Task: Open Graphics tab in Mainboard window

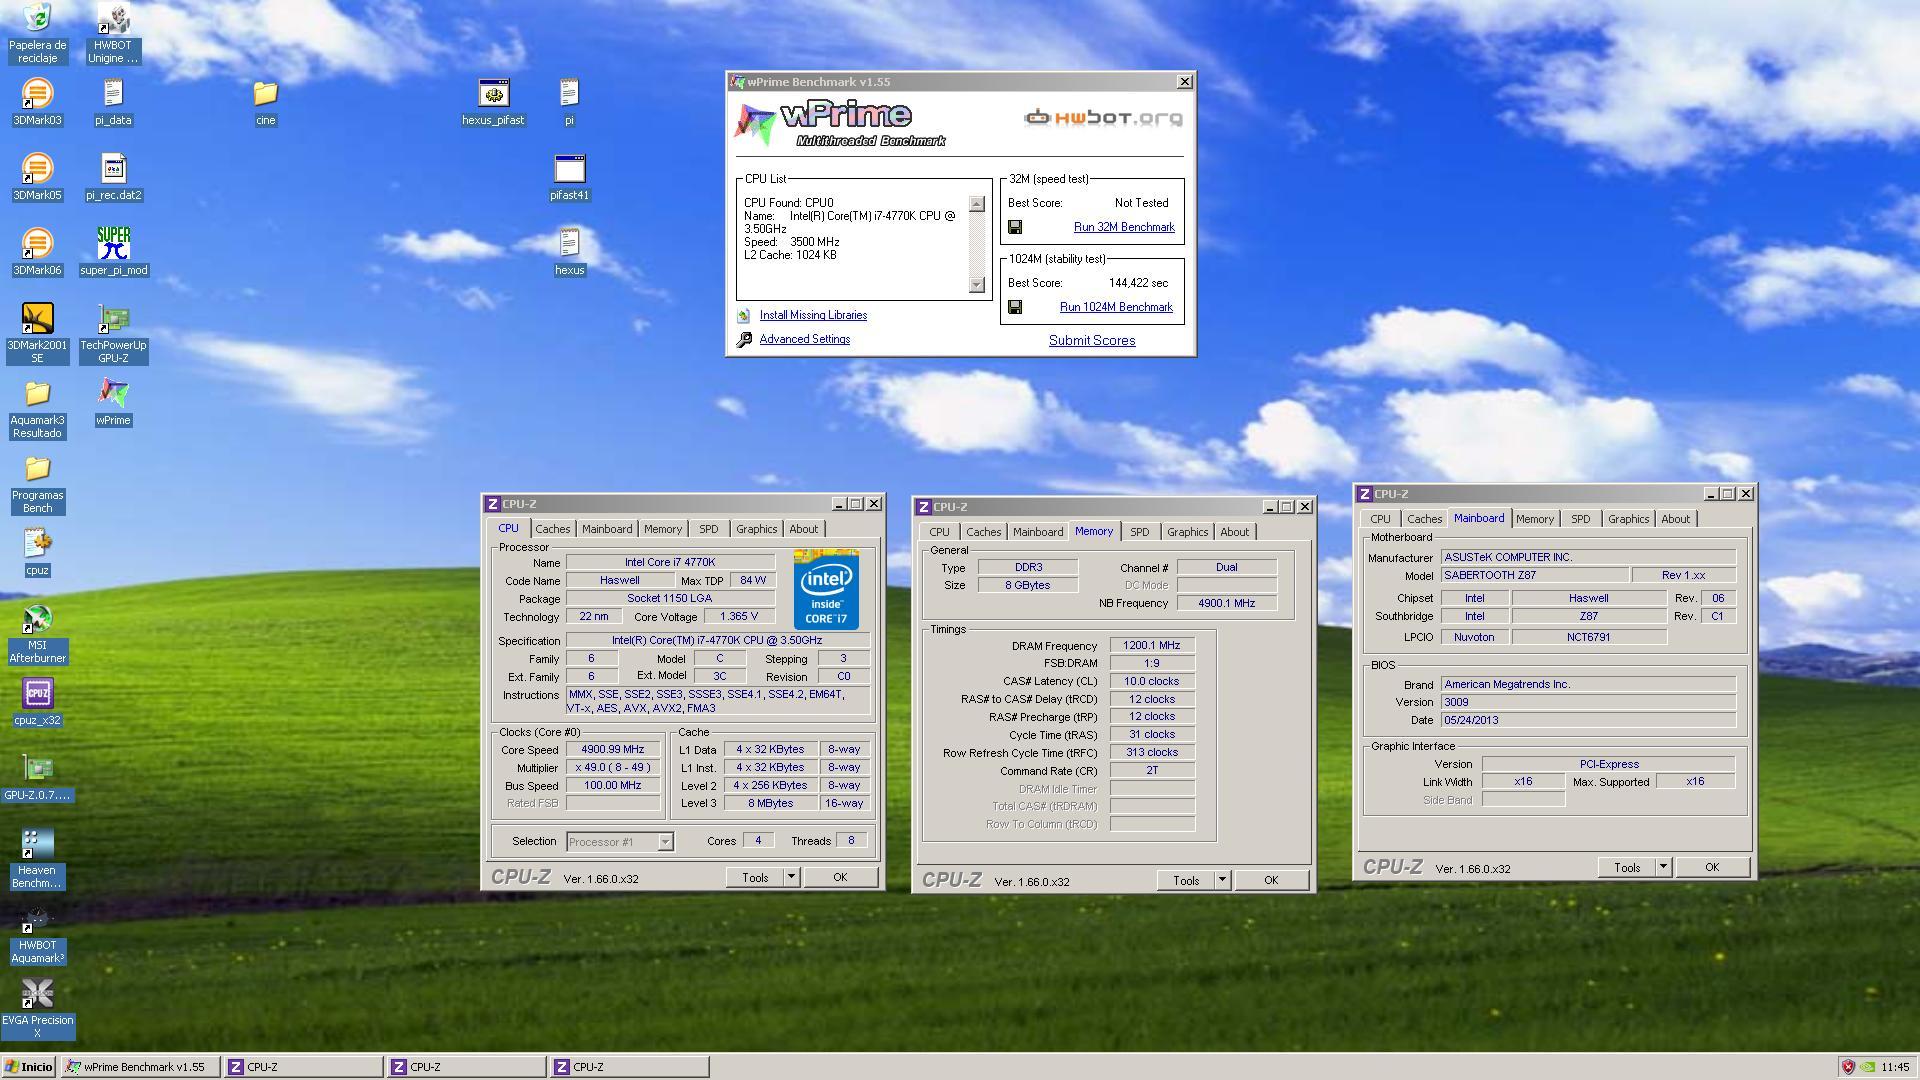Action: [1628, 519]
